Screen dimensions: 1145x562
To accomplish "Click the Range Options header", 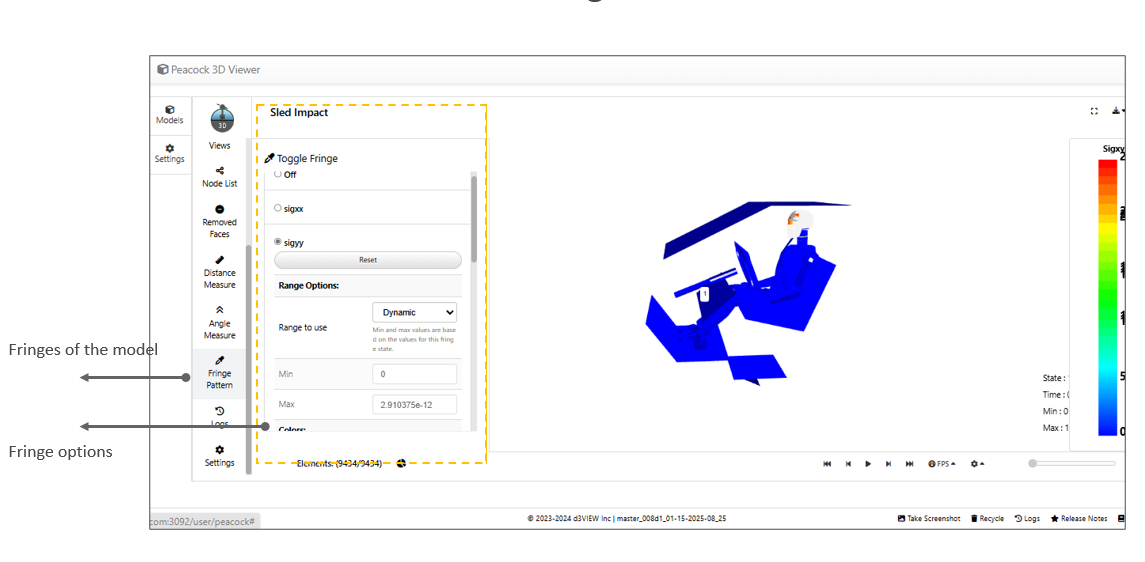I will tap(308, 285).
